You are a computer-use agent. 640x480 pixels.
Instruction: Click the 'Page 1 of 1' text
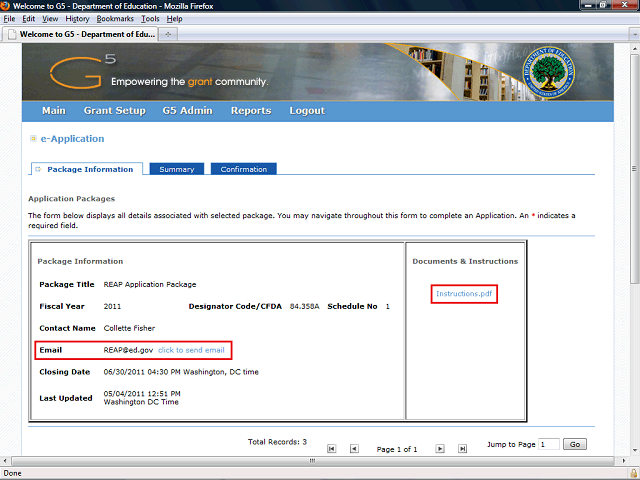(397, 449)
